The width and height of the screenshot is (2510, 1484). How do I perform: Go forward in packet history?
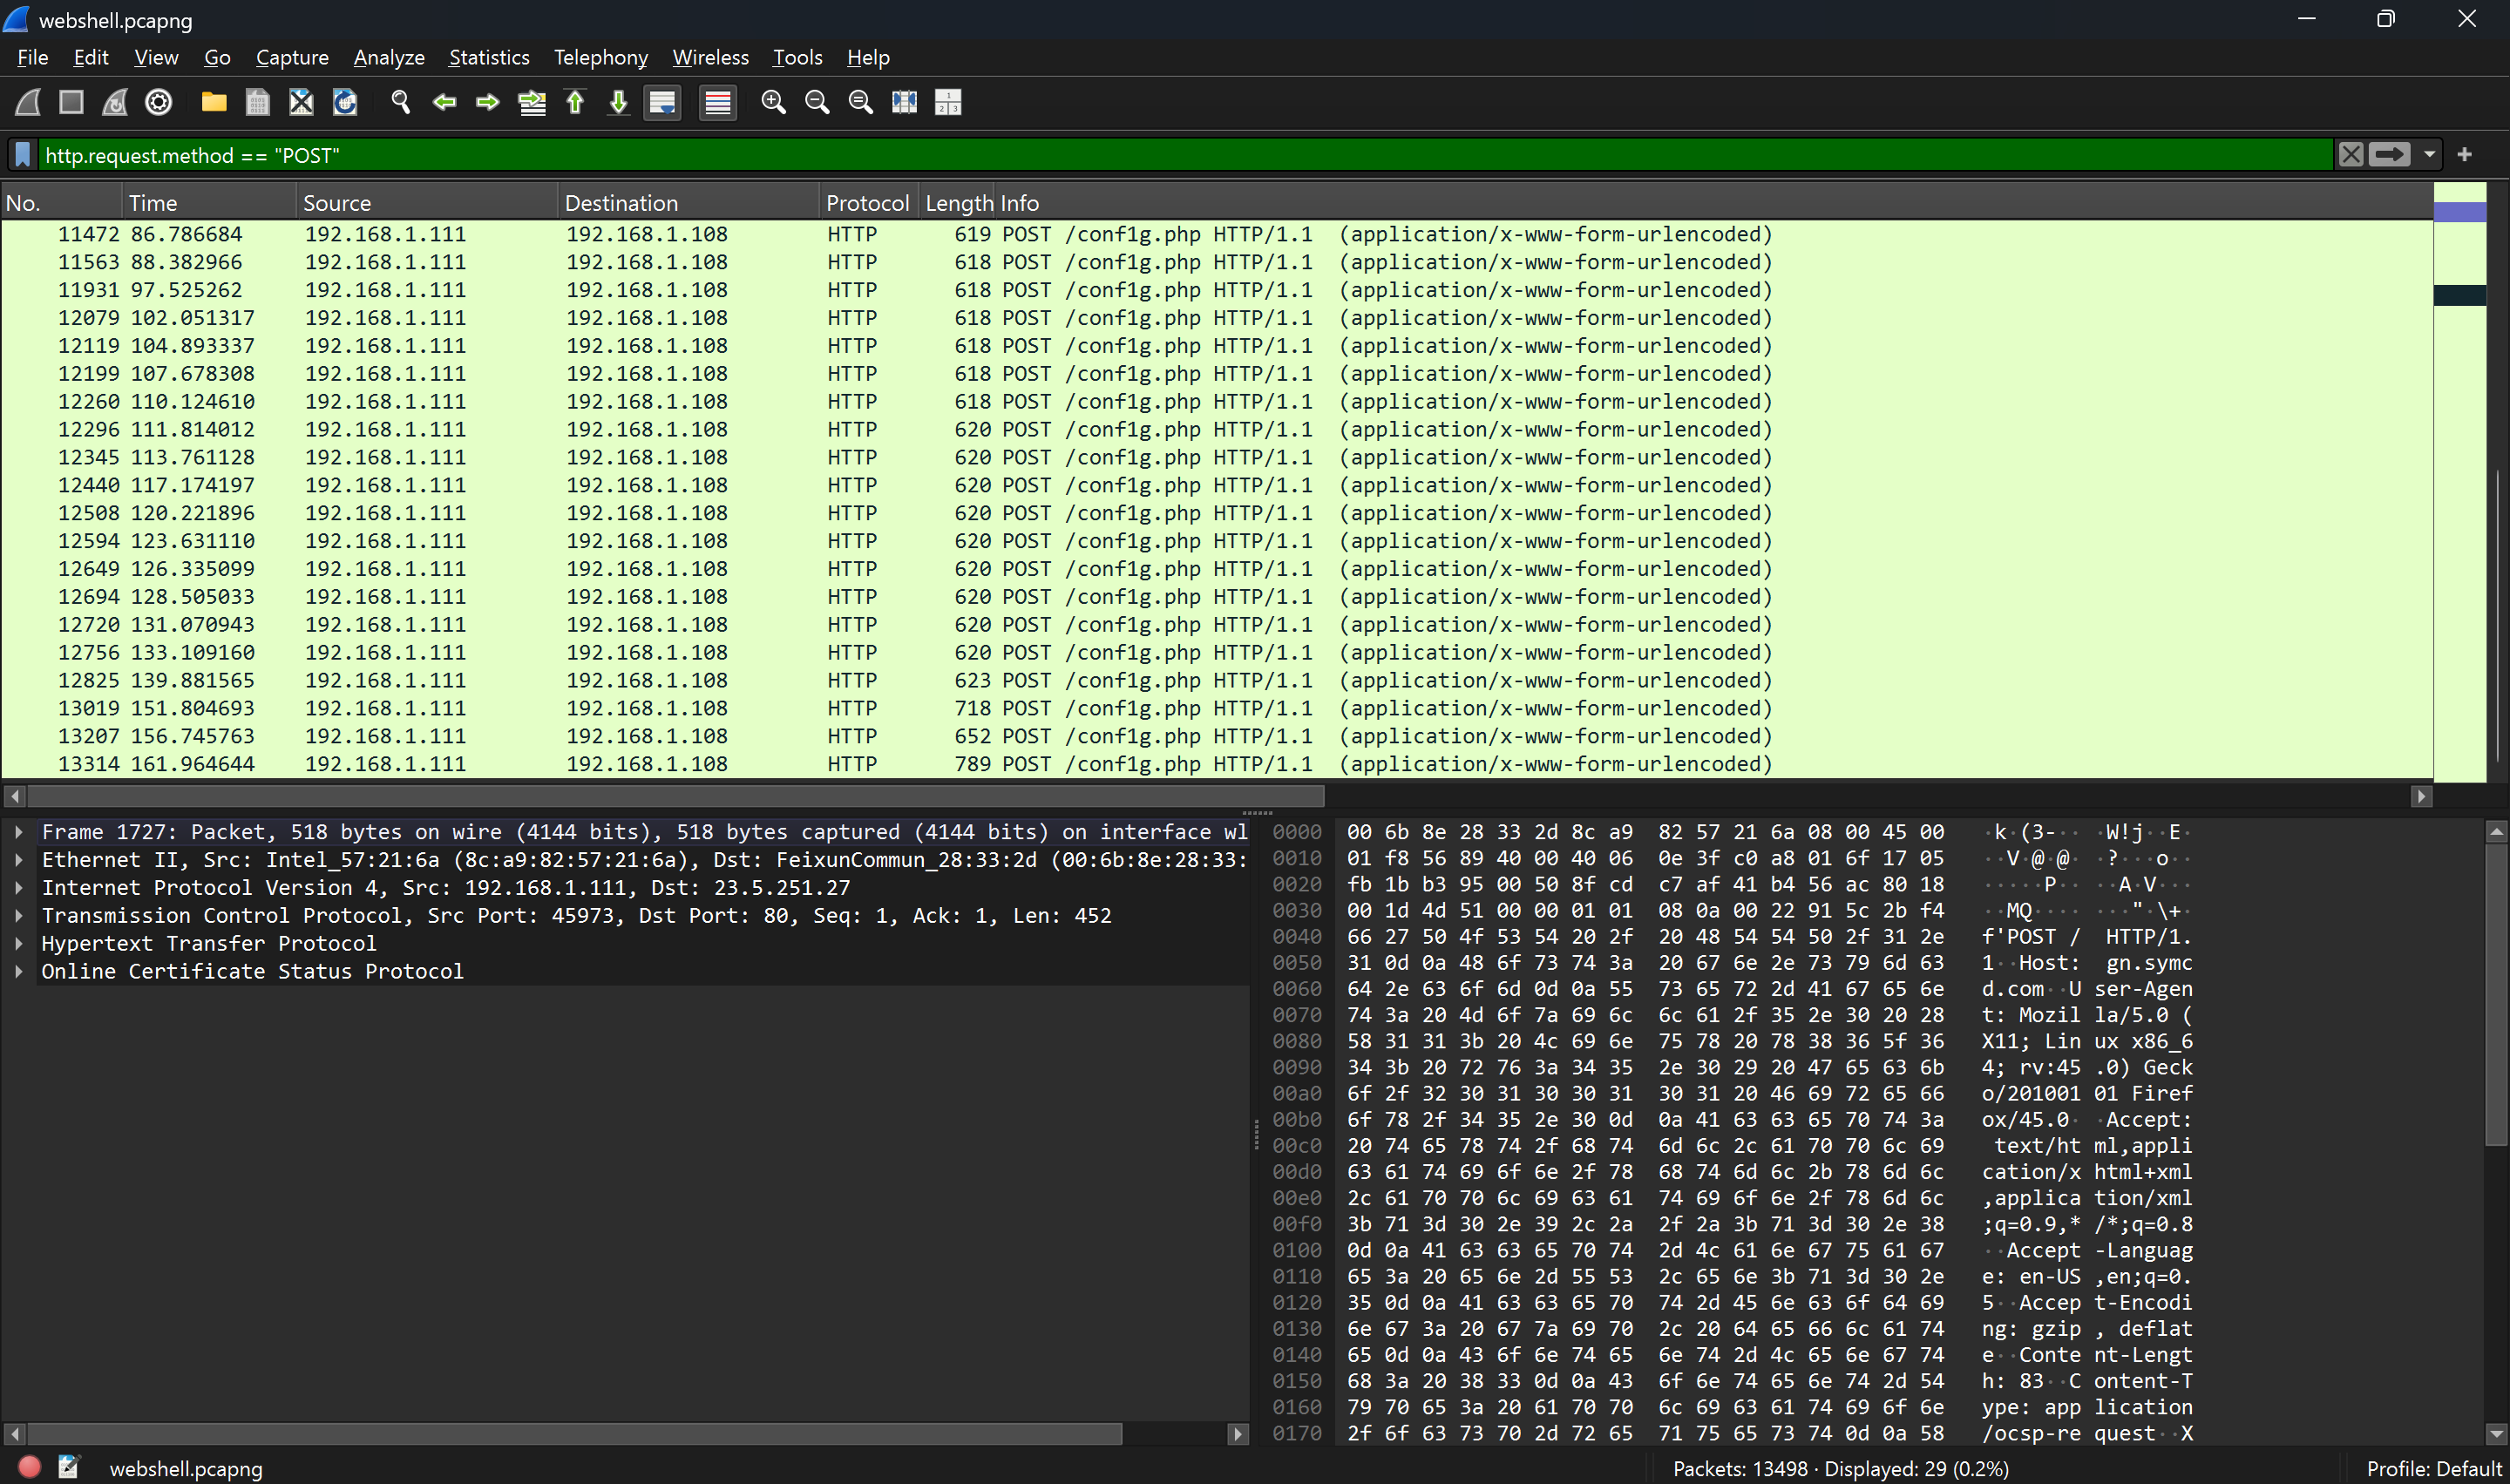[x=488, y=102]
